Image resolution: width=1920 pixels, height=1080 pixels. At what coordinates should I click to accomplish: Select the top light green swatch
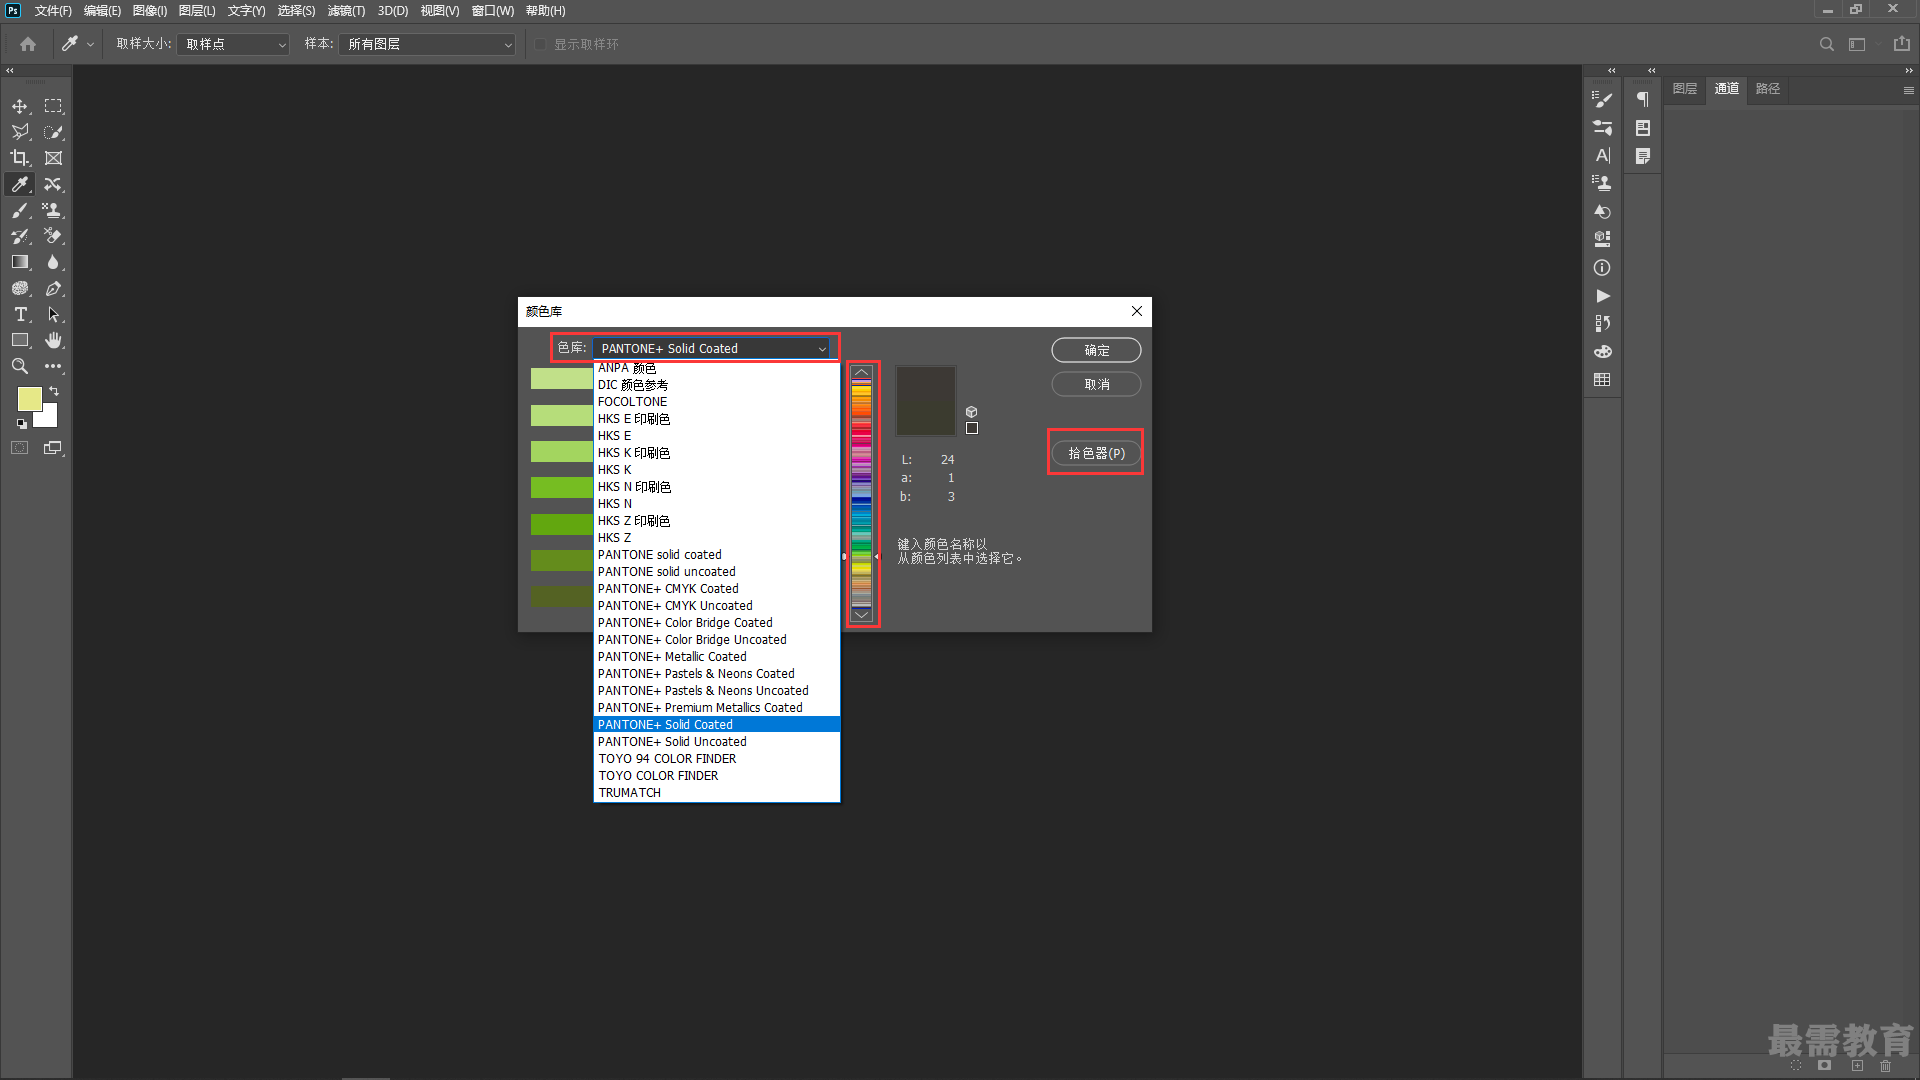tap(562, 379)
